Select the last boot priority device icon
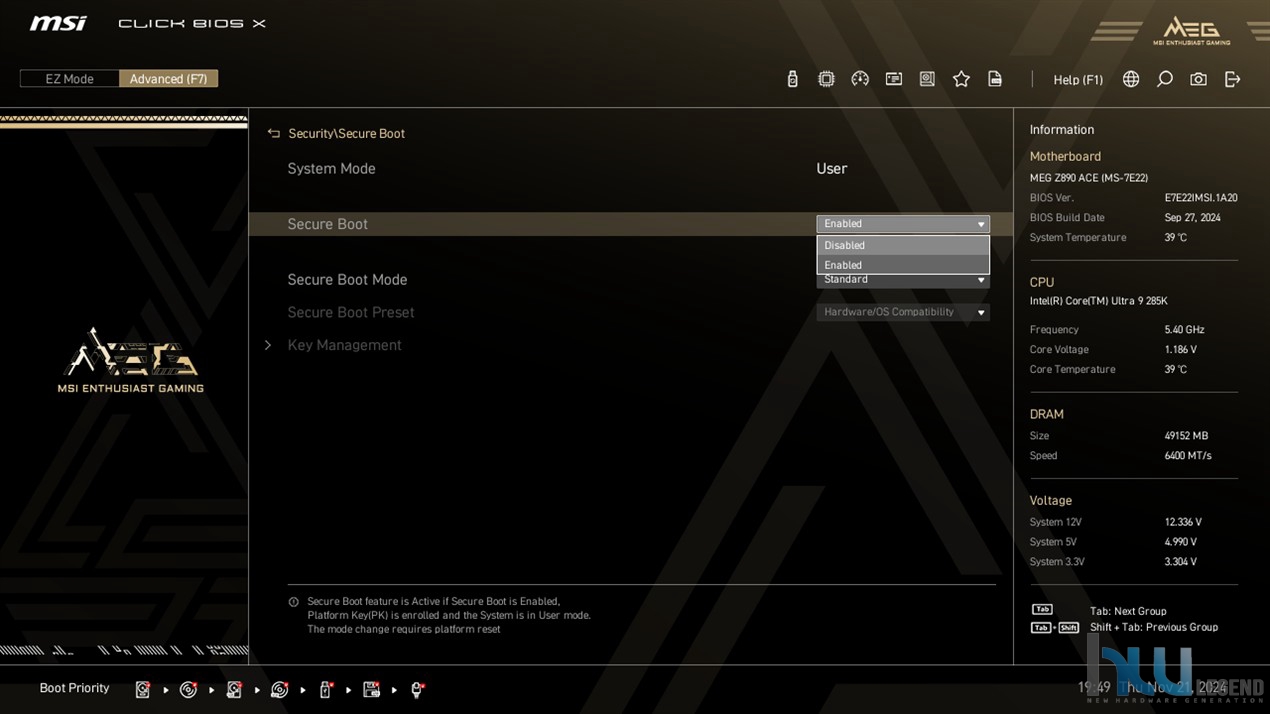This screenshot has width=1270, height=714. tap(417, 689)
